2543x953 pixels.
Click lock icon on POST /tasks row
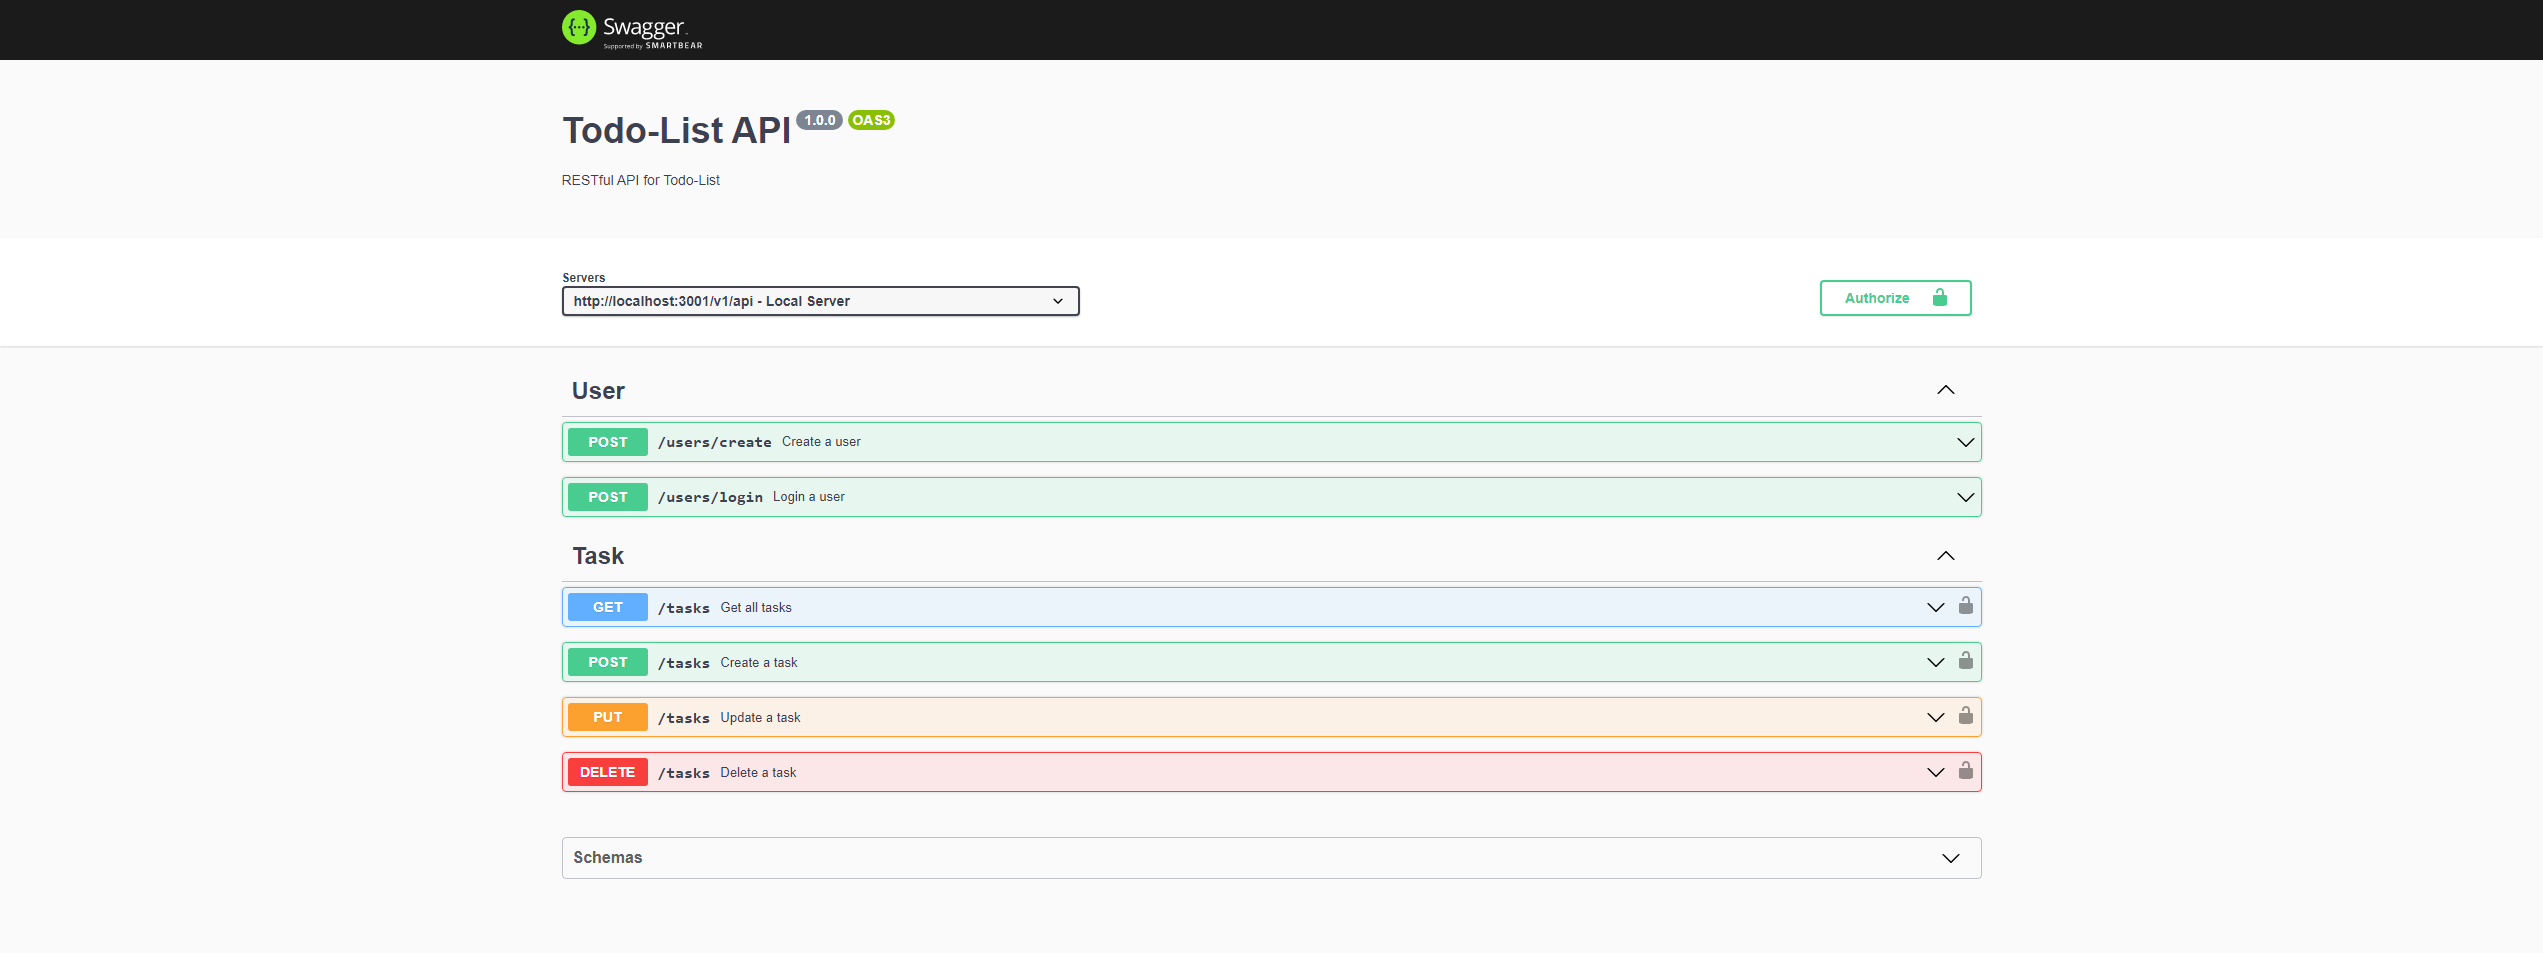point(1965,661)
